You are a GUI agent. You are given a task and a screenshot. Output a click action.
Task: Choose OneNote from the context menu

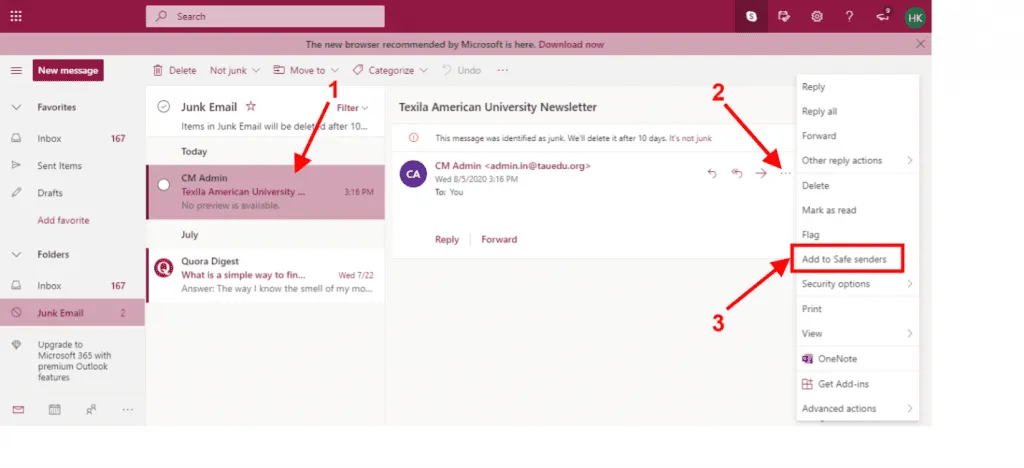(857, 359)
